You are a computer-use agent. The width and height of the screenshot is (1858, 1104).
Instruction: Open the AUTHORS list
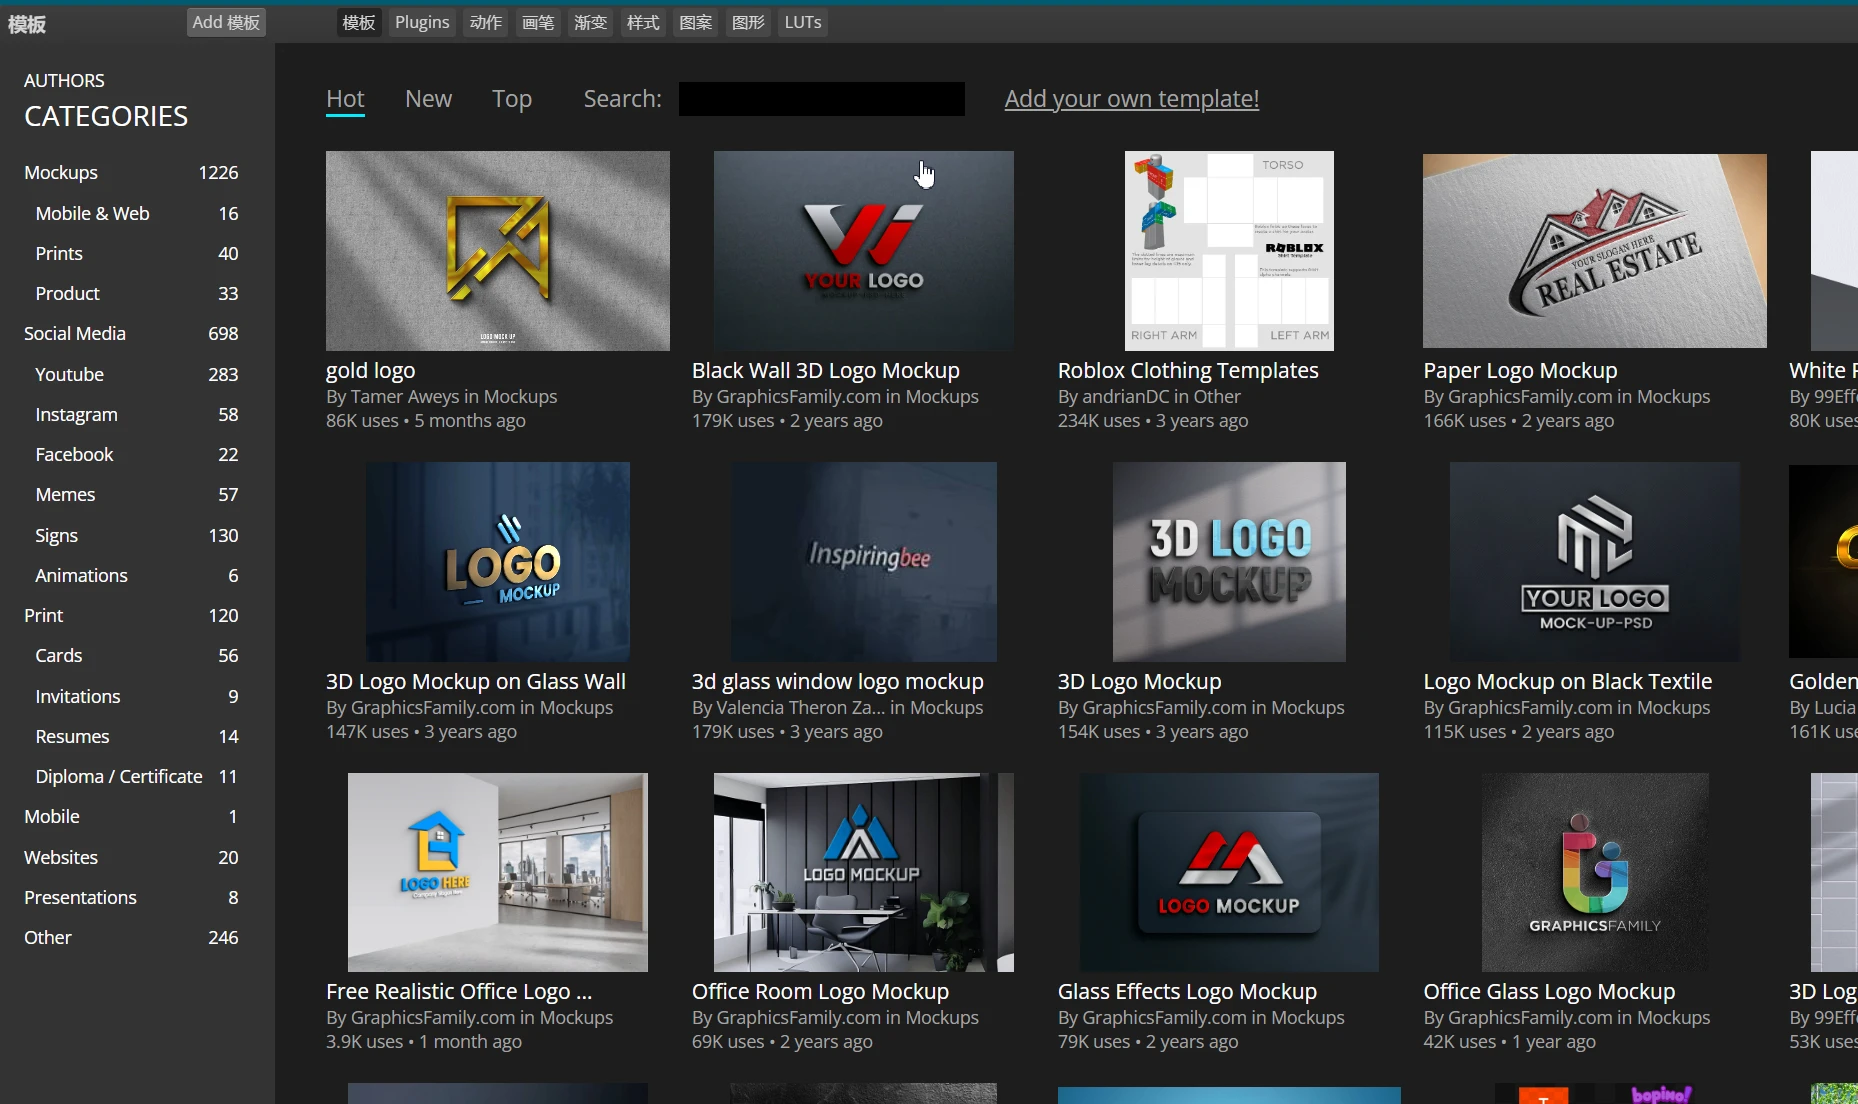(x=64, y=80)
